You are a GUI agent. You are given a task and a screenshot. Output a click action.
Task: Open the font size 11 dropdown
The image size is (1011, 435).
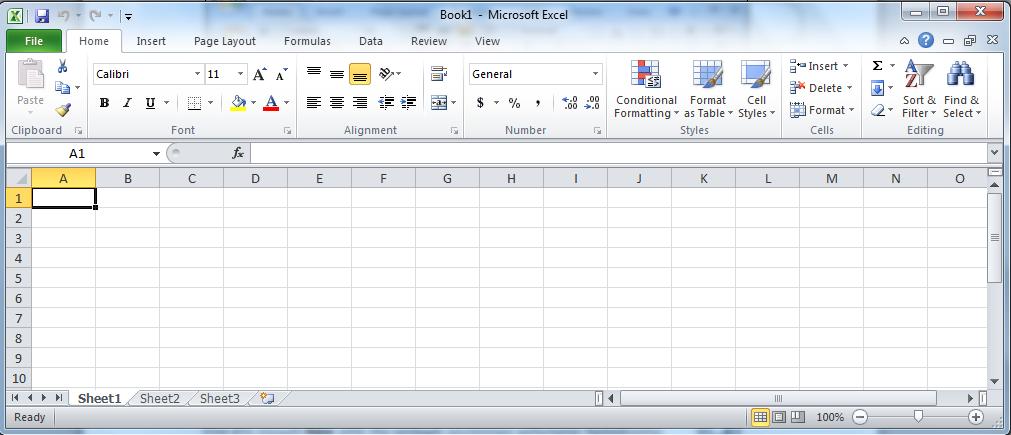point(240,74)
